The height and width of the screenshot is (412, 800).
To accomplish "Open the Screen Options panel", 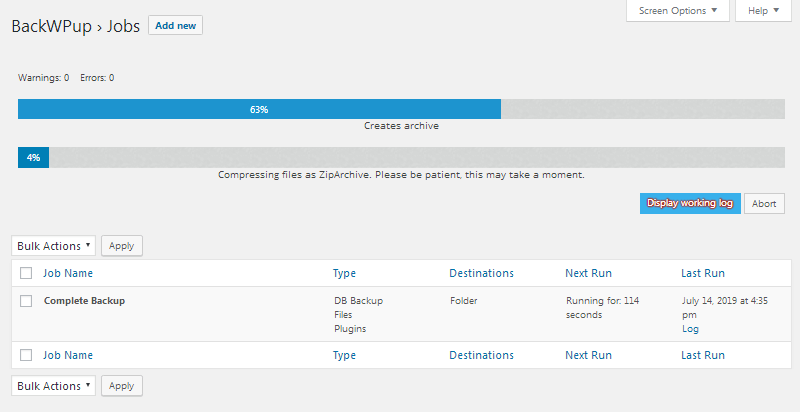I will [x=678, y=11].
